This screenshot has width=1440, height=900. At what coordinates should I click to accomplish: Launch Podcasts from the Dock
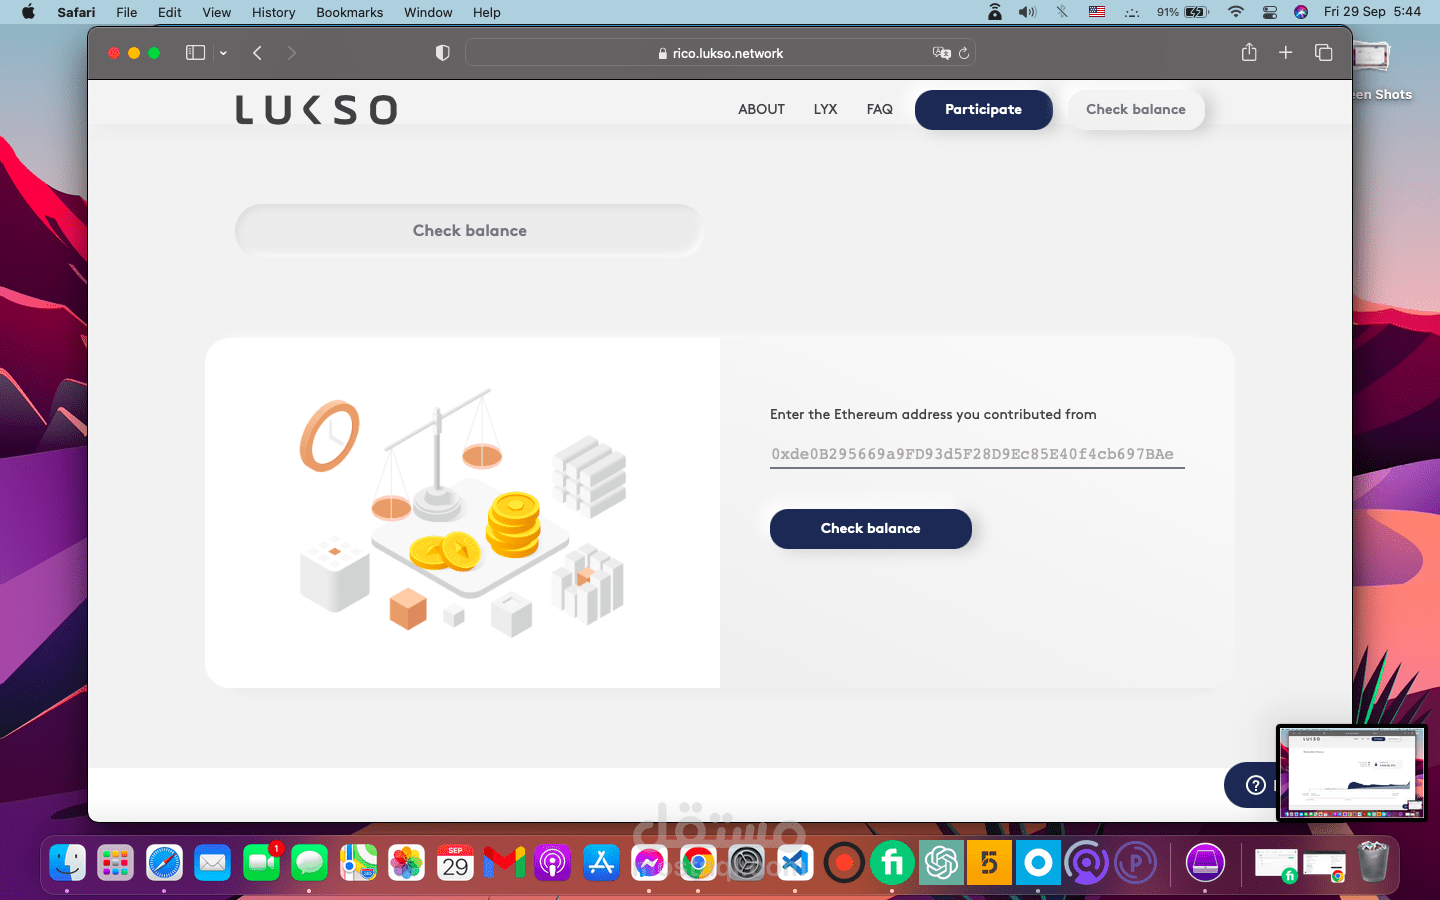click(553, 862)
